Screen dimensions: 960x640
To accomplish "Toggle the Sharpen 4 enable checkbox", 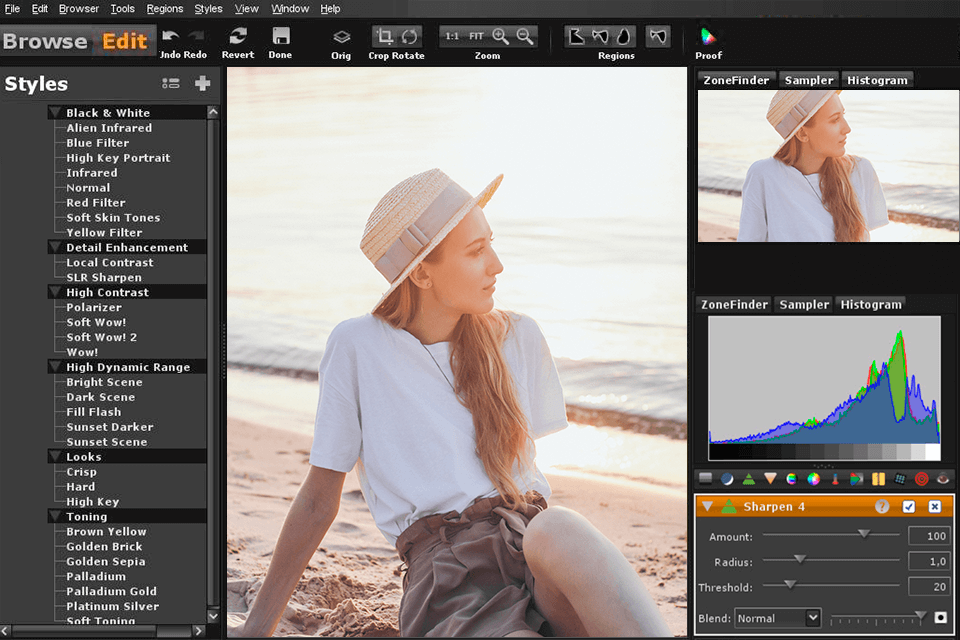I will [909, 507].
